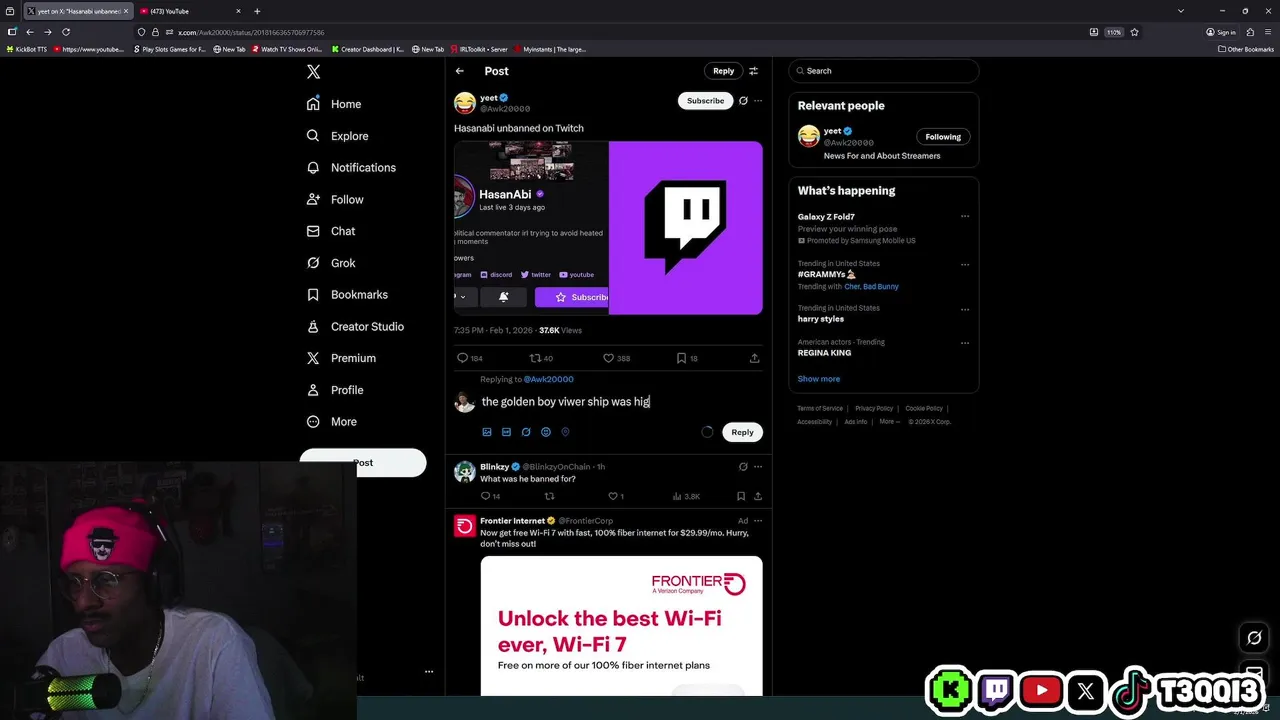Switch to the YouTube browser tab
The image size is (1280, 720).
[x=190, y=11]
